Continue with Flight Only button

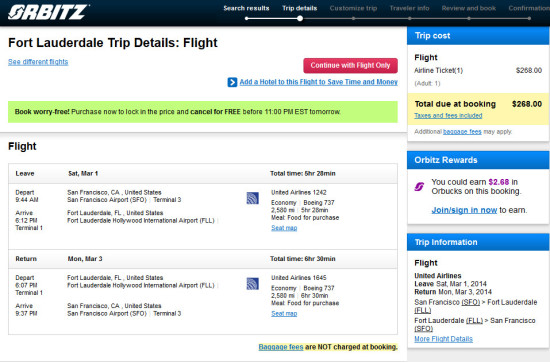pos(350,66)
